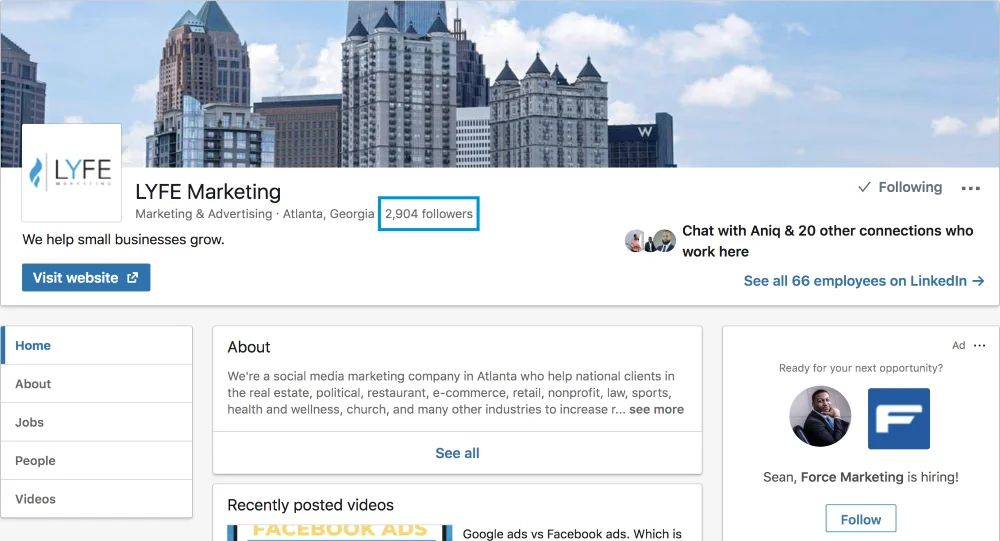This screenshot has width=1000, height=541.
Task: Click 'We help small businesses grow.' tagline
Action: click(x=123, y=240)
